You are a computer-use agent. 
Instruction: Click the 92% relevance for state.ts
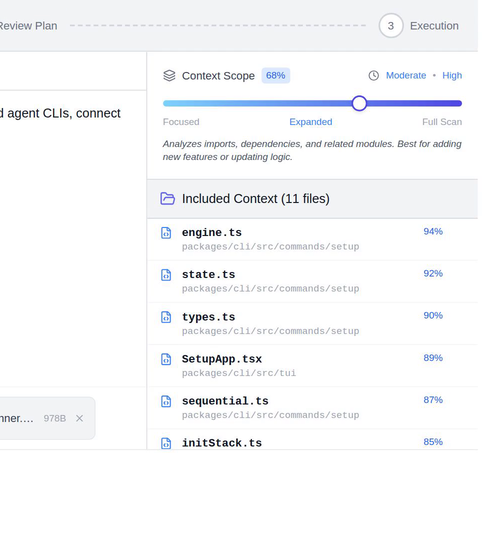click(x=433, y=273)
